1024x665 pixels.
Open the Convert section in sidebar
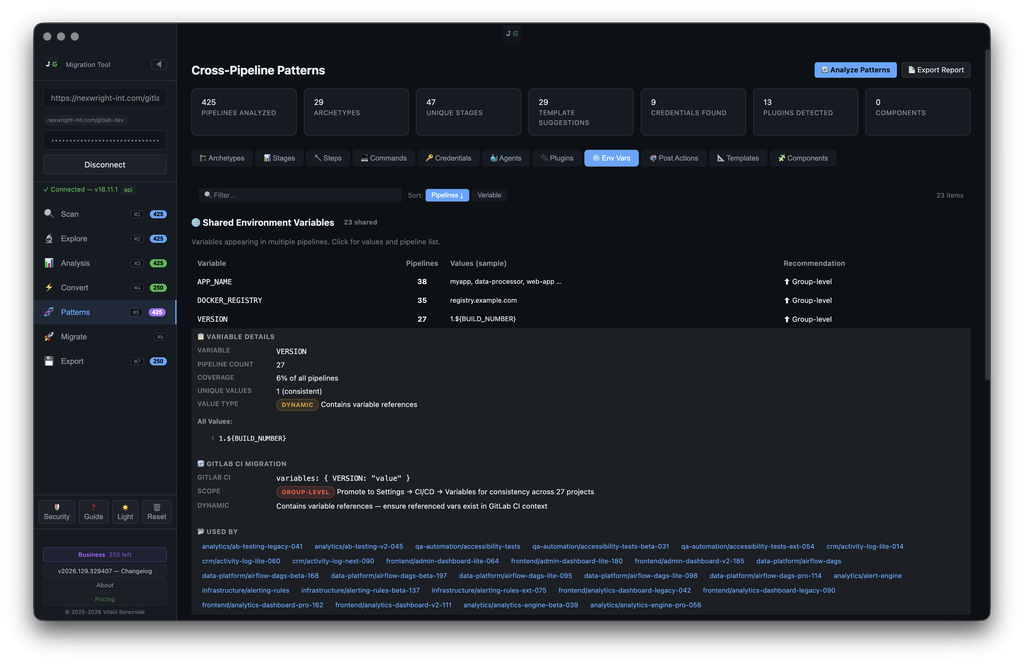pos(104,287)
